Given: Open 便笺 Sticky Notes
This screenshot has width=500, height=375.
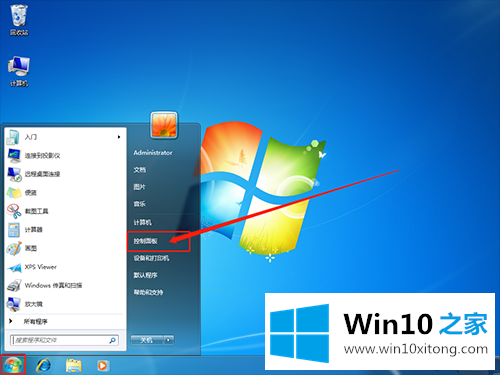Looking at the screenshot, I should [65, 193].
